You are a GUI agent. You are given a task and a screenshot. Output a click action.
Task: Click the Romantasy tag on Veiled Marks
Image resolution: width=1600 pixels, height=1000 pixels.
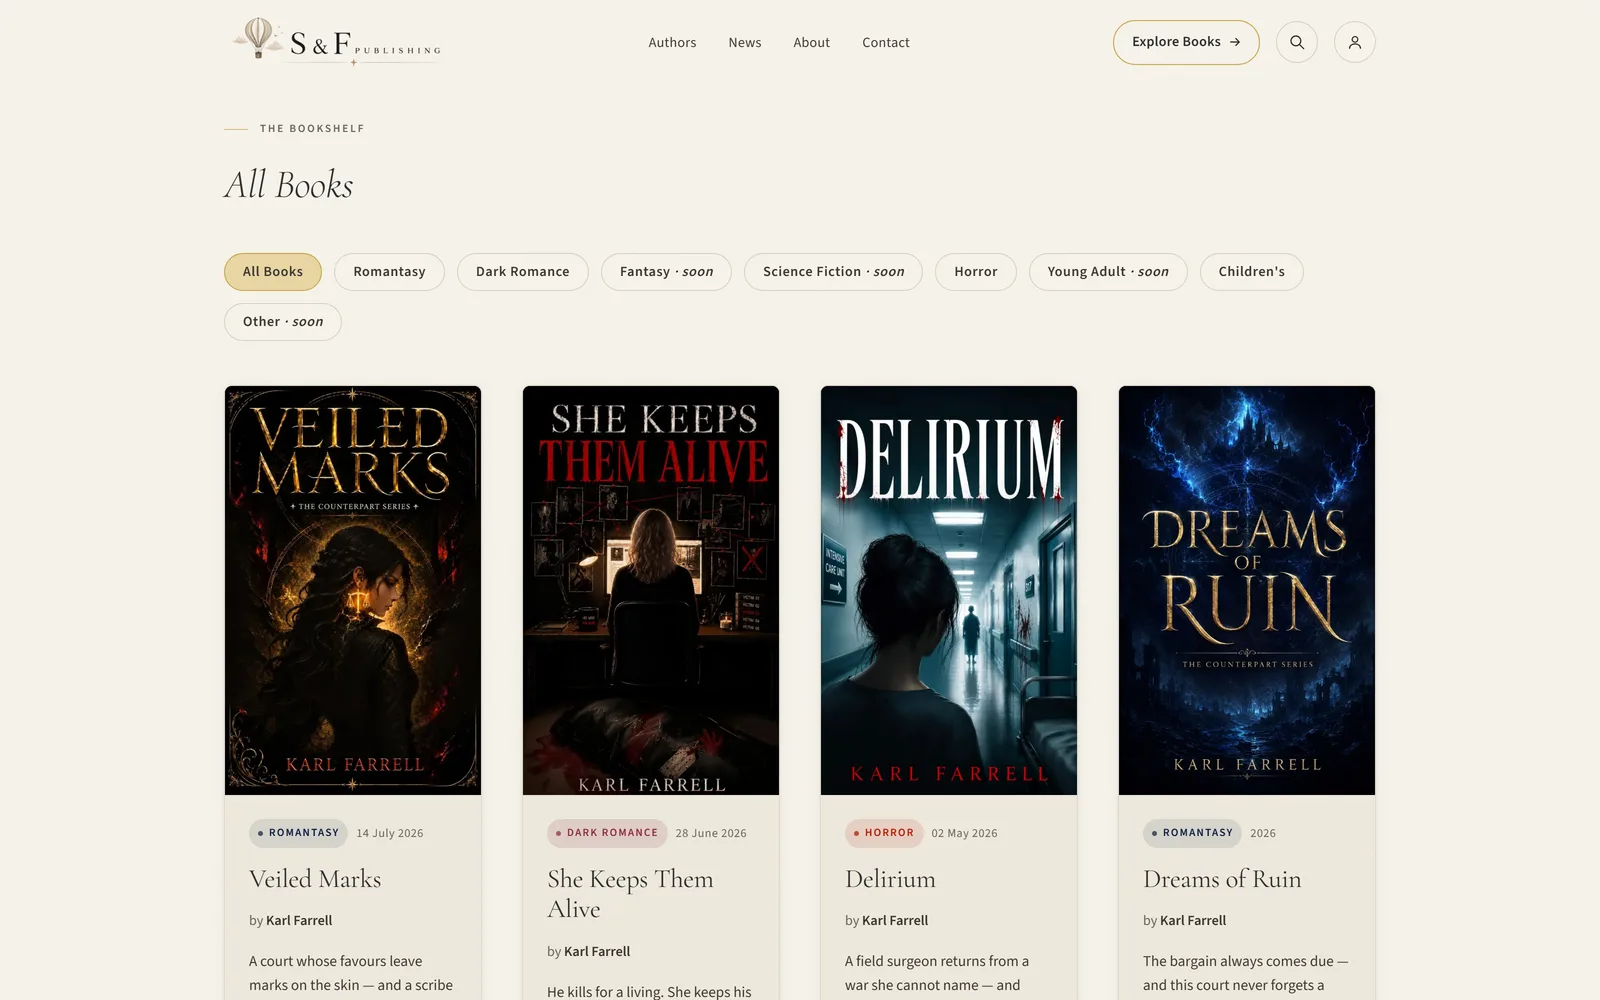point(298,833)
